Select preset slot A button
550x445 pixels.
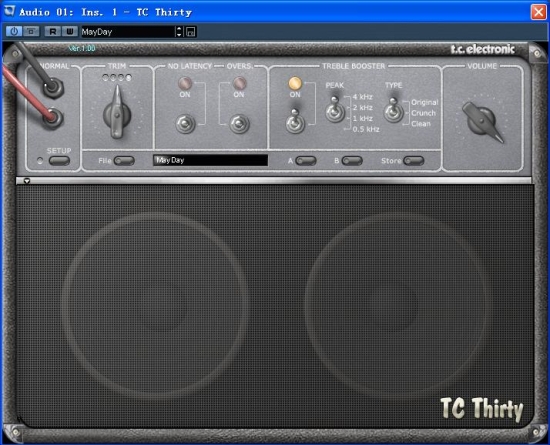pos(306,161)
